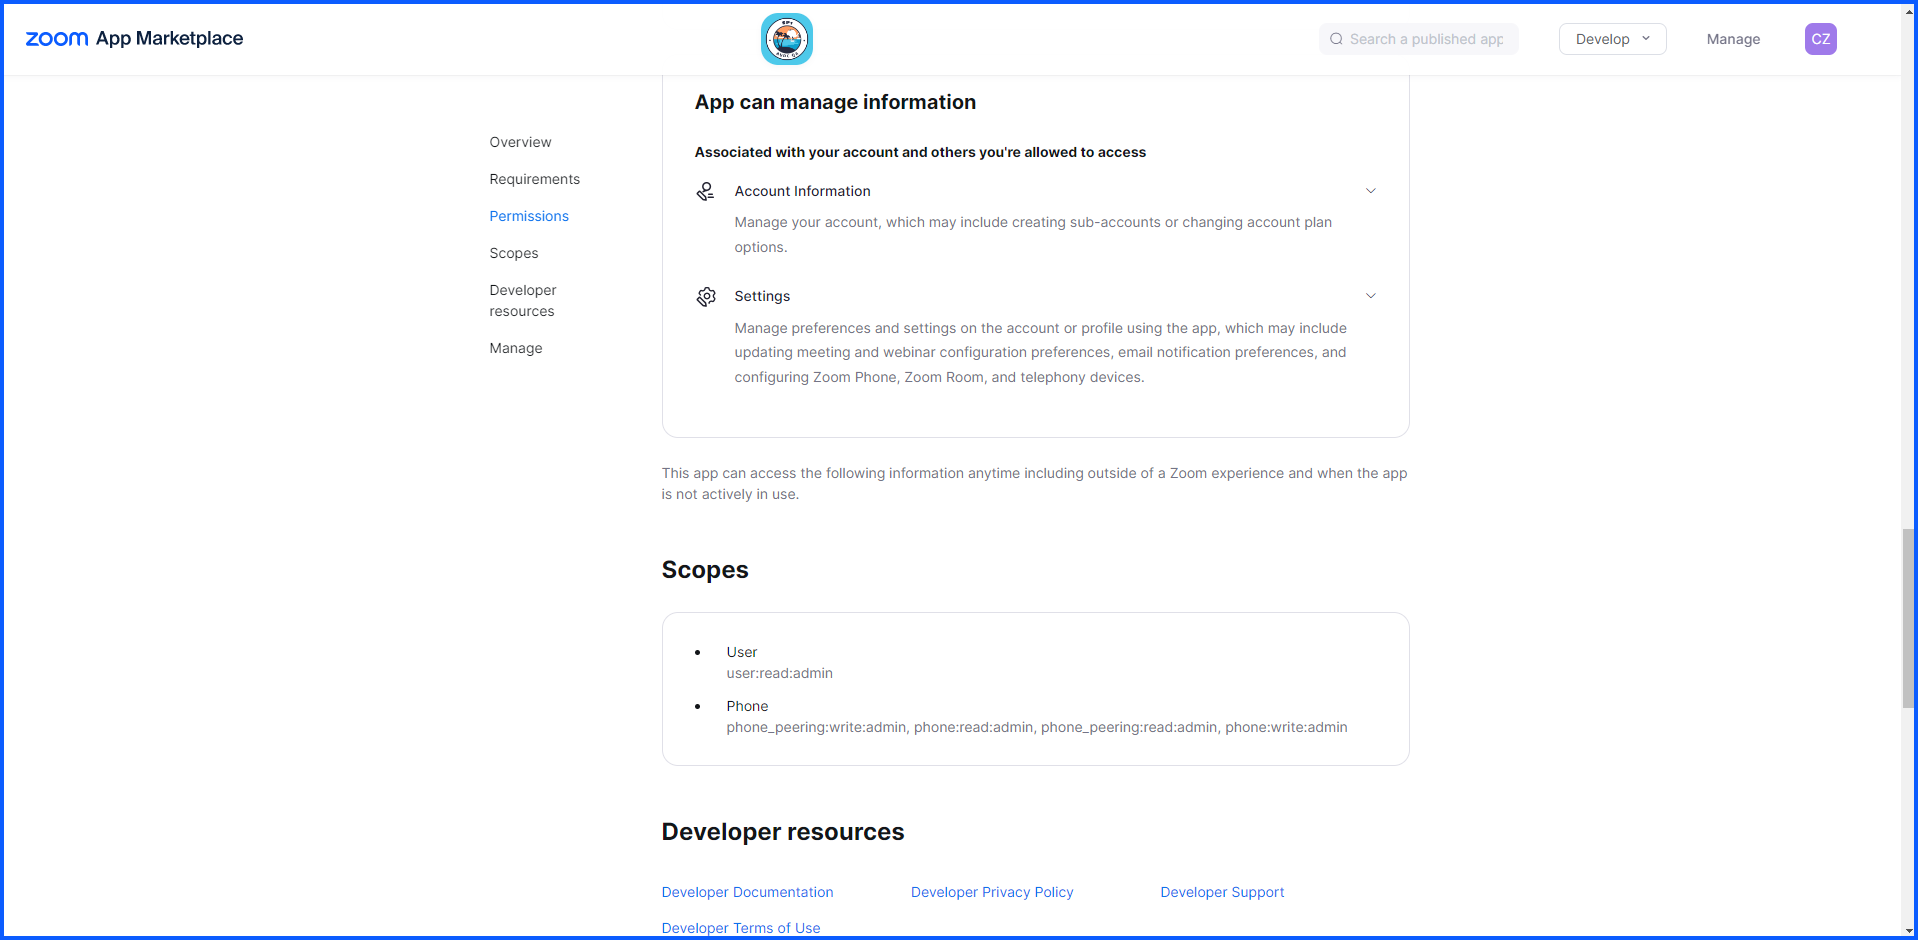Viewport: 1918px width, 940px height.
Task: Click the circular app logo icon
Action: (787, 39)
